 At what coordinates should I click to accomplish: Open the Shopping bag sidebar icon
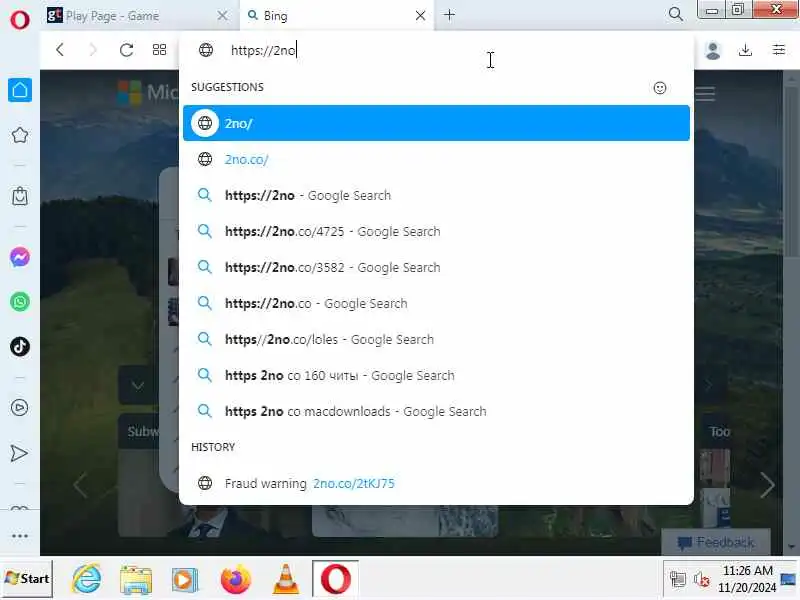pyautogui.click(x=20, y=196)
